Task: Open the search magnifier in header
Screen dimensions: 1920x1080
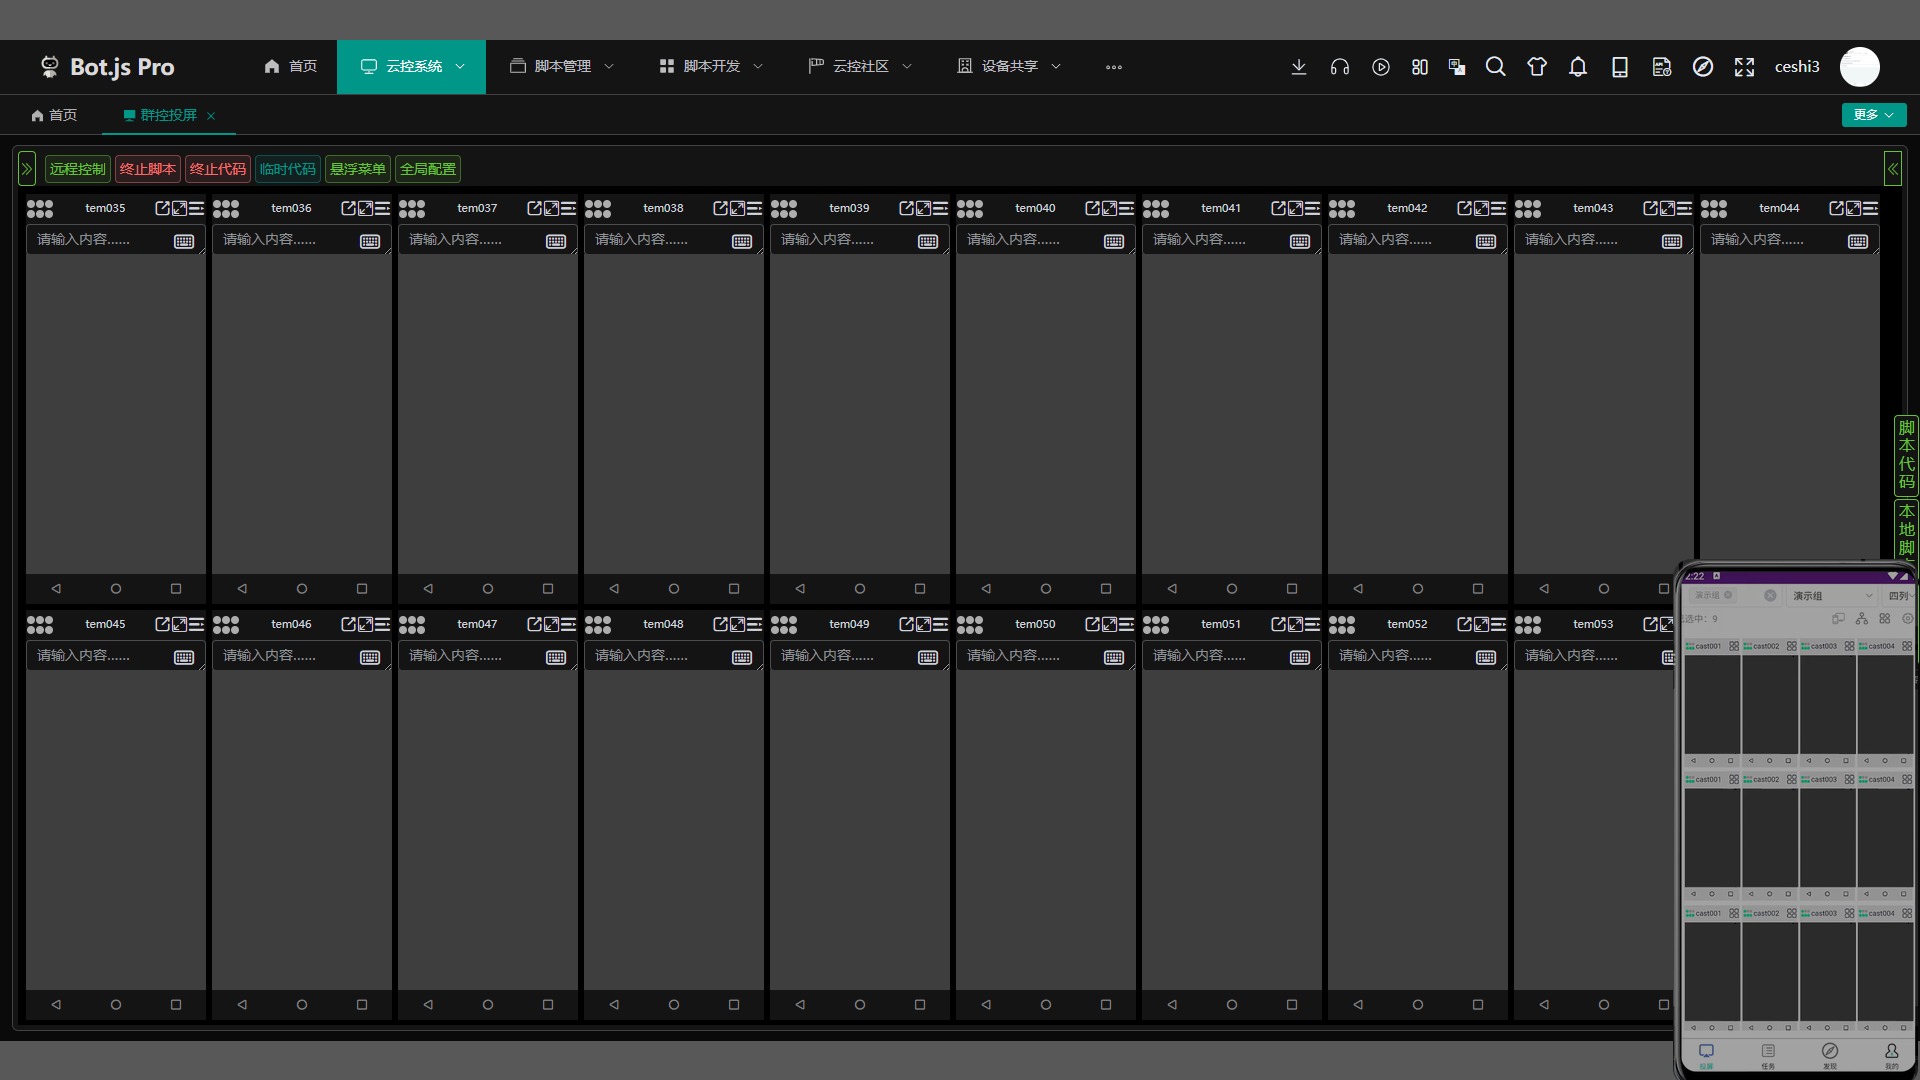Action: click(1496, 67)
